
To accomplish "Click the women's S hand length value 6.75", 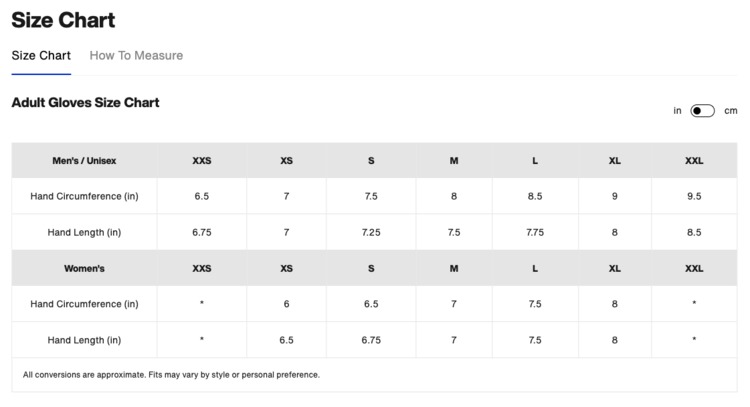I will coord(371,341).
